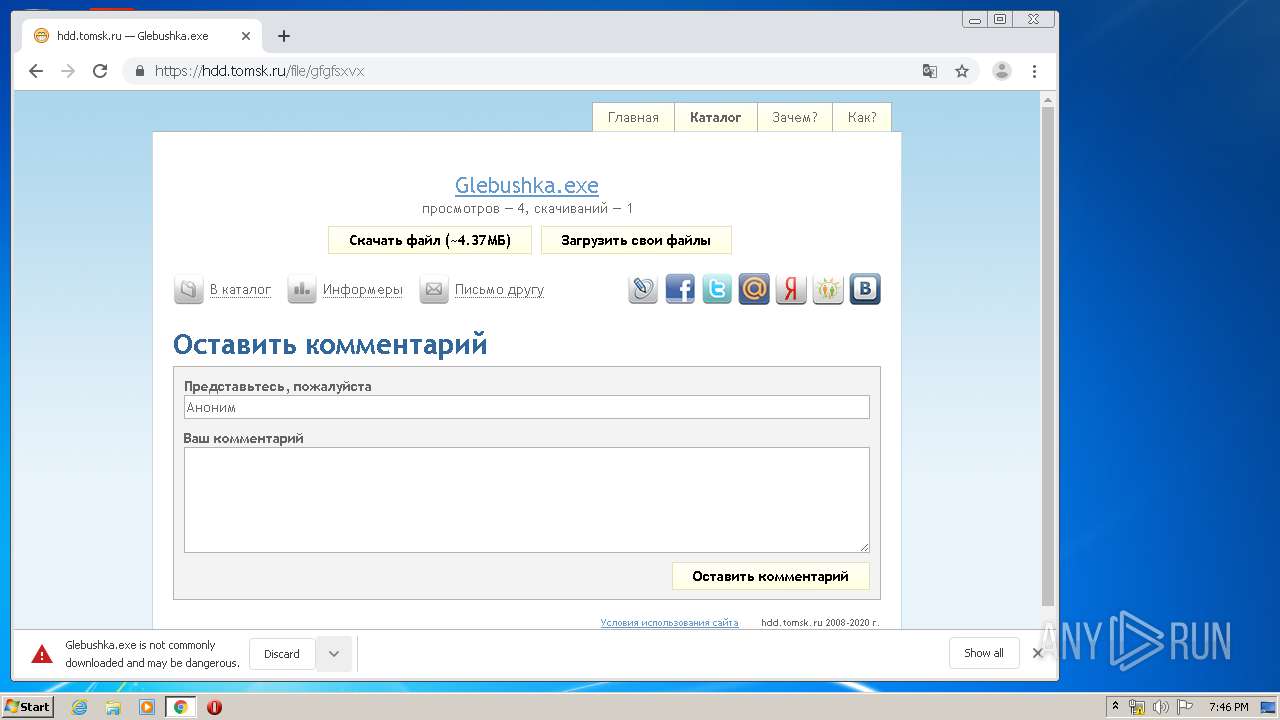Dismiss the download bar
The width and height of the screenshot is (1280, 720).
(x=1037, y=653)
